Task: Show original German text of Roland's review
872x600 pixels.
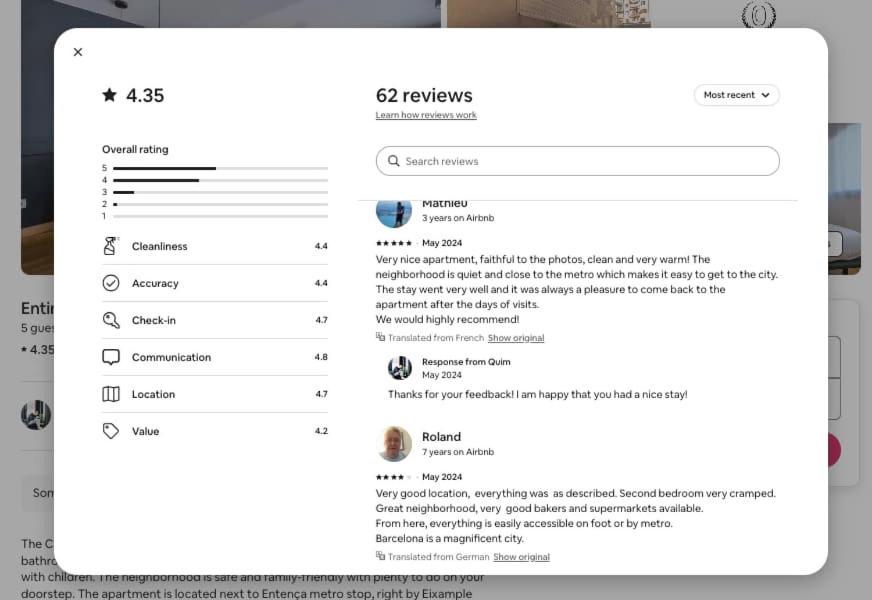Action: point(521,557)
